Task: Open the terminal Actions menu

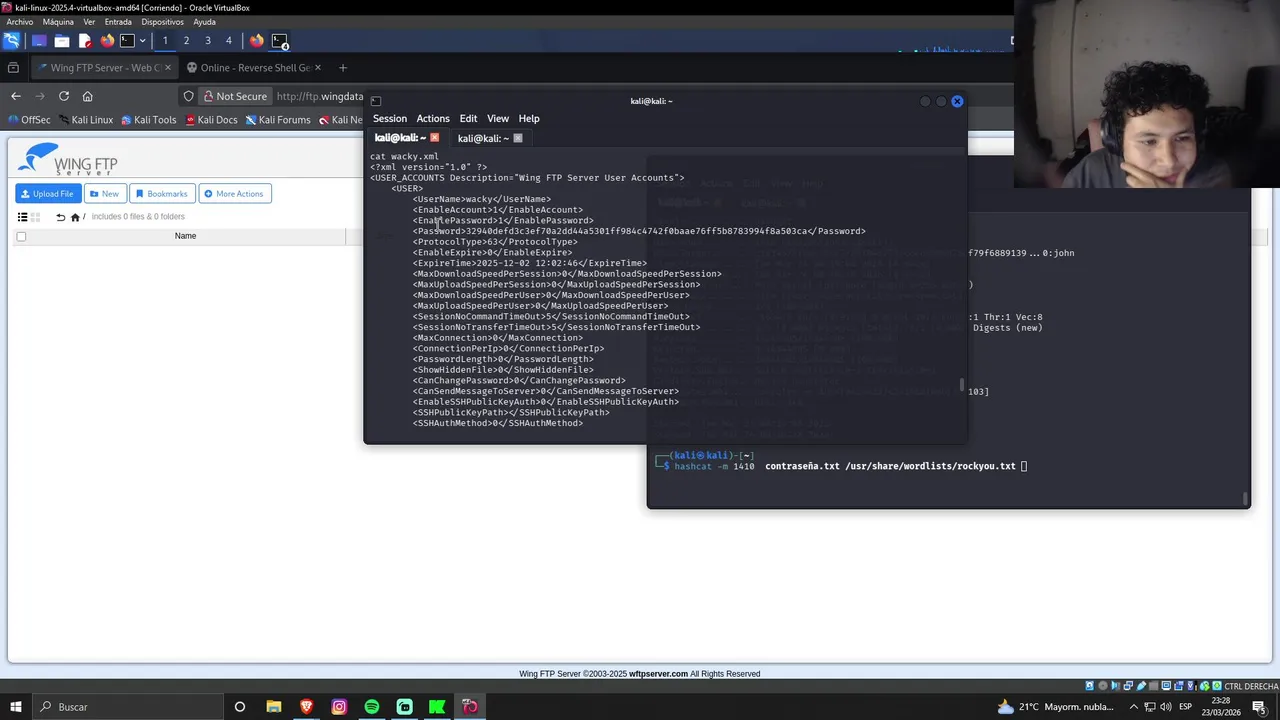Action: pos(433,119)
